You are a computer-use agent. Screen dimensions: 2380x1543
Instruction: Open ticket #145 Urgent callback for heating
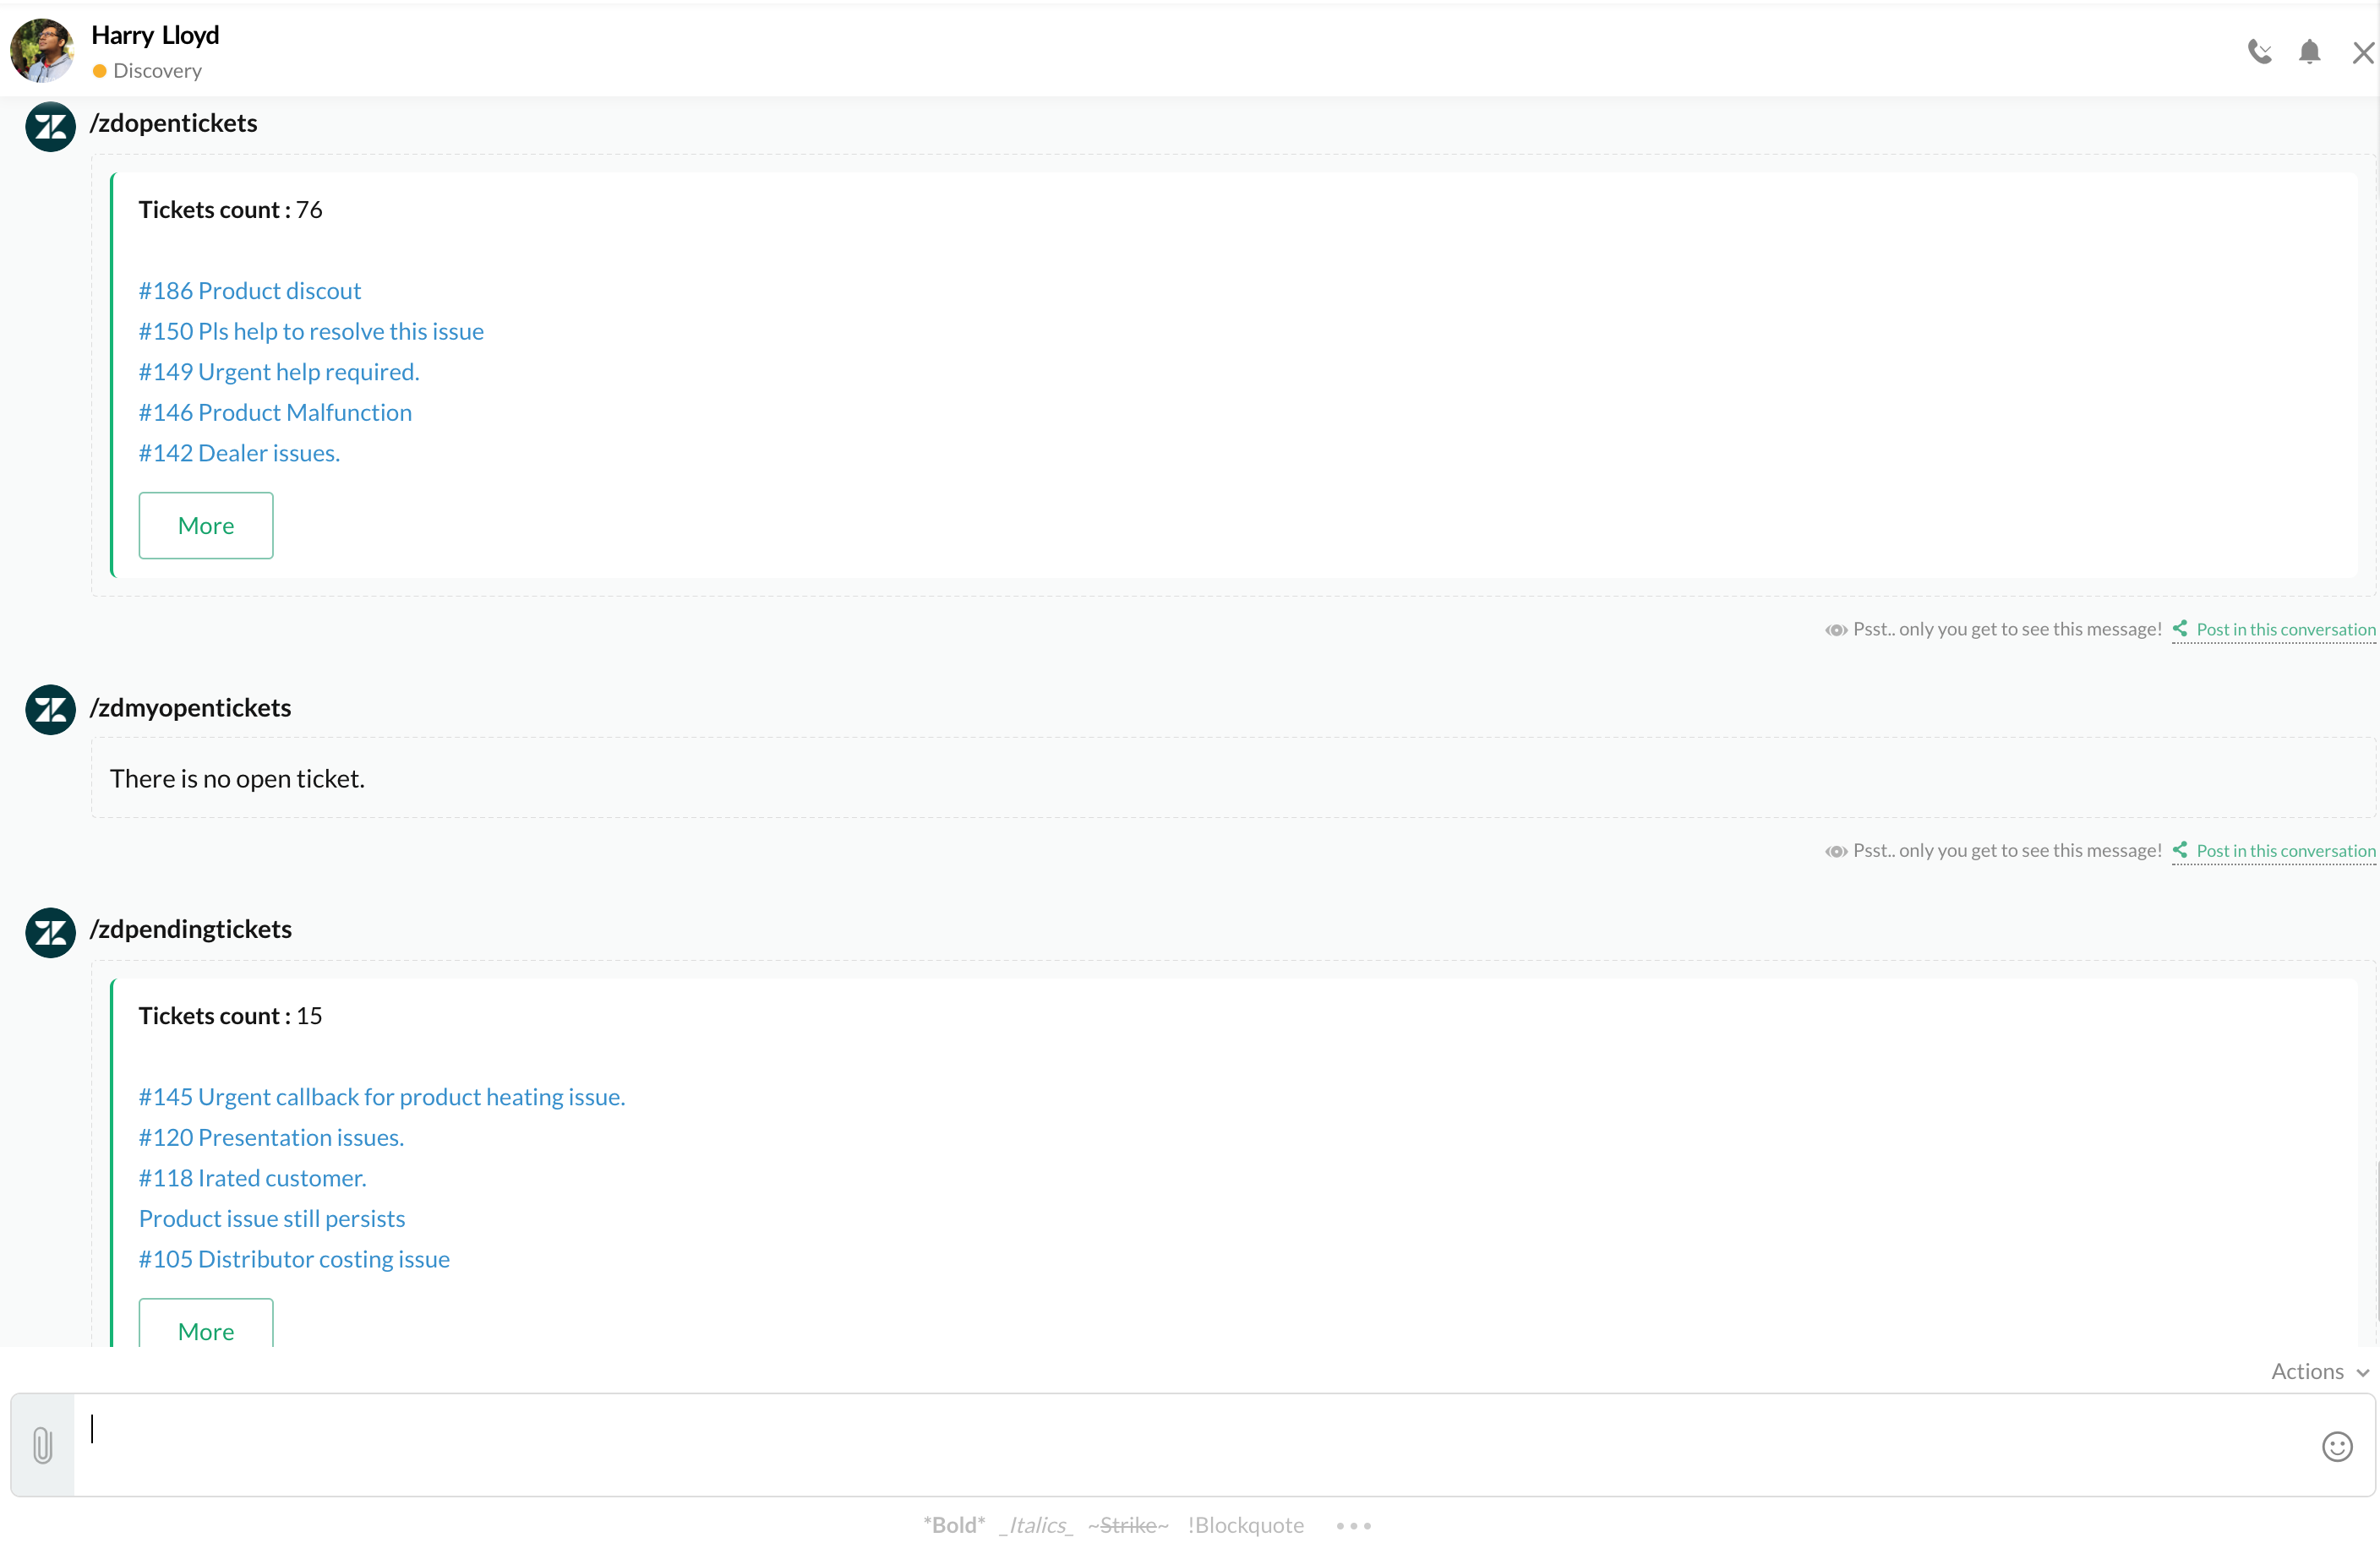(381, 1096)
